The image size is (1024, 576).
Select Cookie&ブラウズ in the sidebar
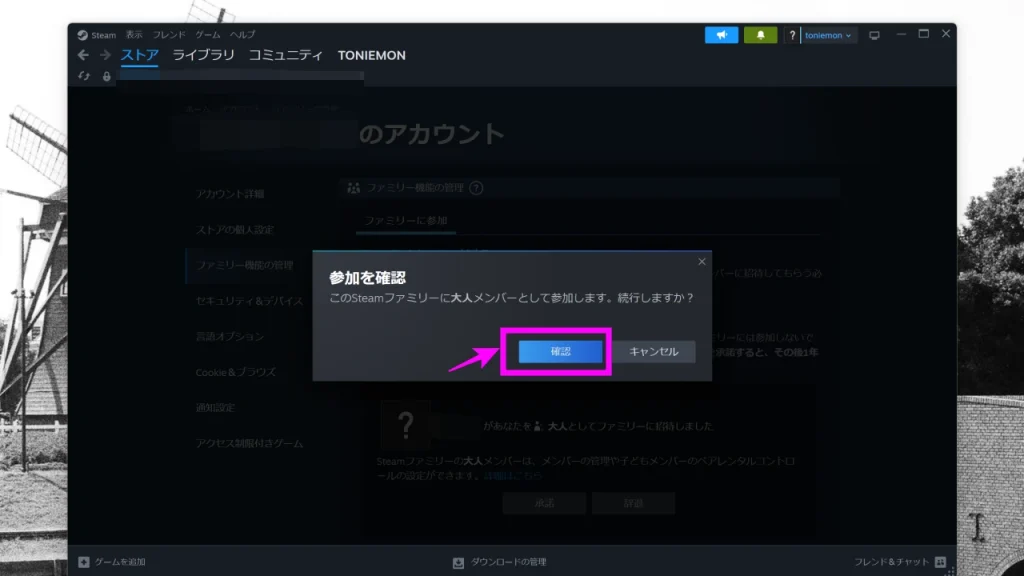236,372
